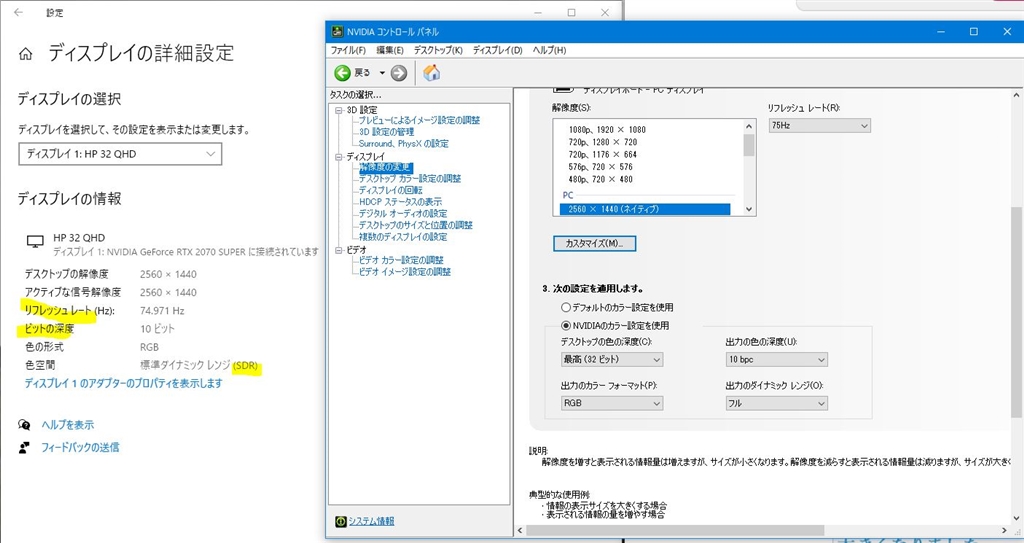
Task: Open the home icon in NVIDIA toolbar
Action: click(431, 73)
